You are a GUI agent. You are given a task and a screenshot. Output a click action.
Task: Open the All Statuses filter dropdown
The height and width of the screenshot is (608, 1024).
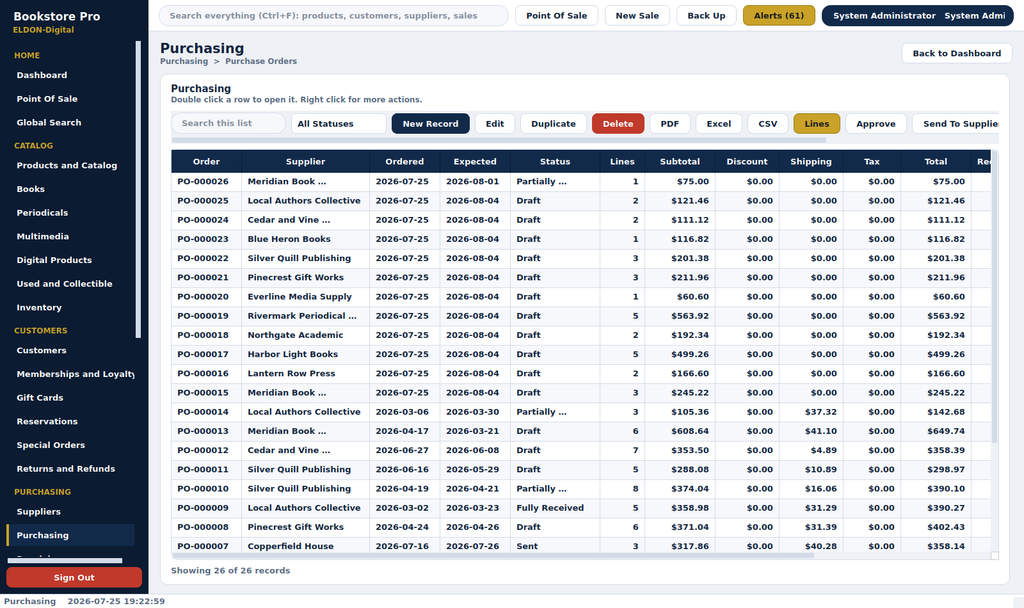(338, 123)
